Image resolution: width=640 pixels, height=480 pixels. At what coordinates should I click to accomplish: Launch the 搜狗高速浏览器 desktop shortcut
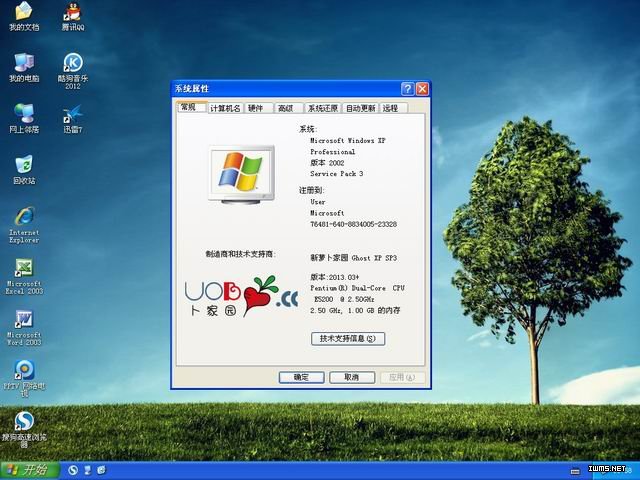[x=24, y=429]
